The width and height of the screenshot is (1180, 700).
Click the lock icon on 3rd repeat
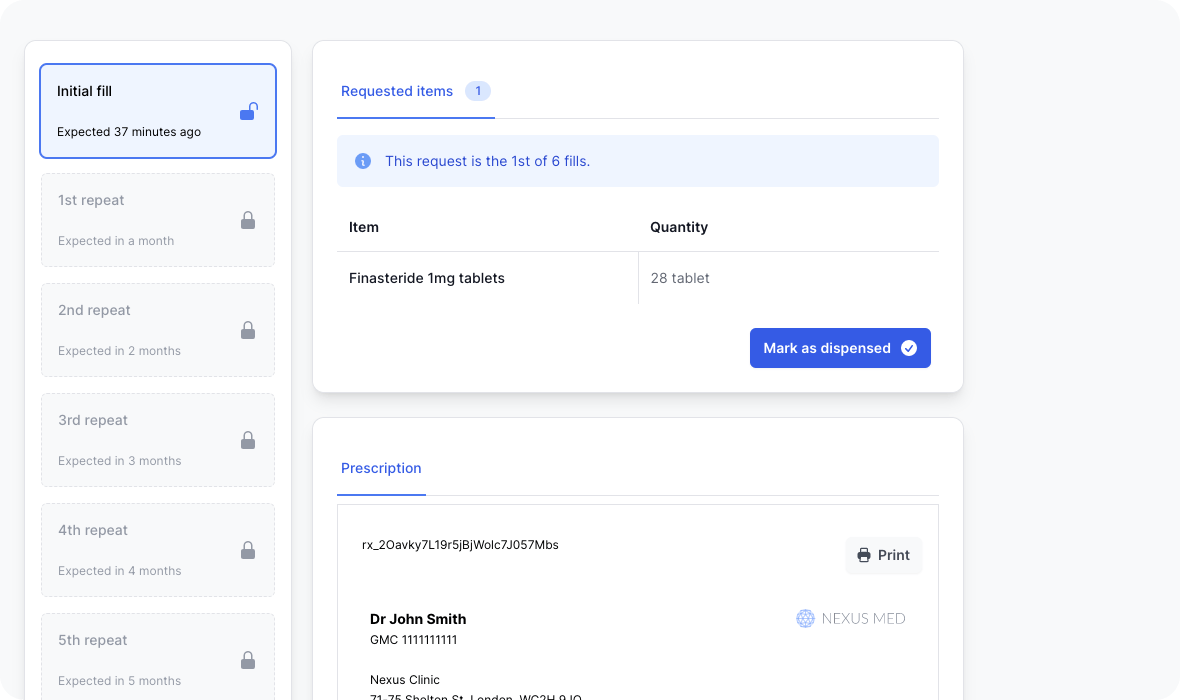[248, 440]
